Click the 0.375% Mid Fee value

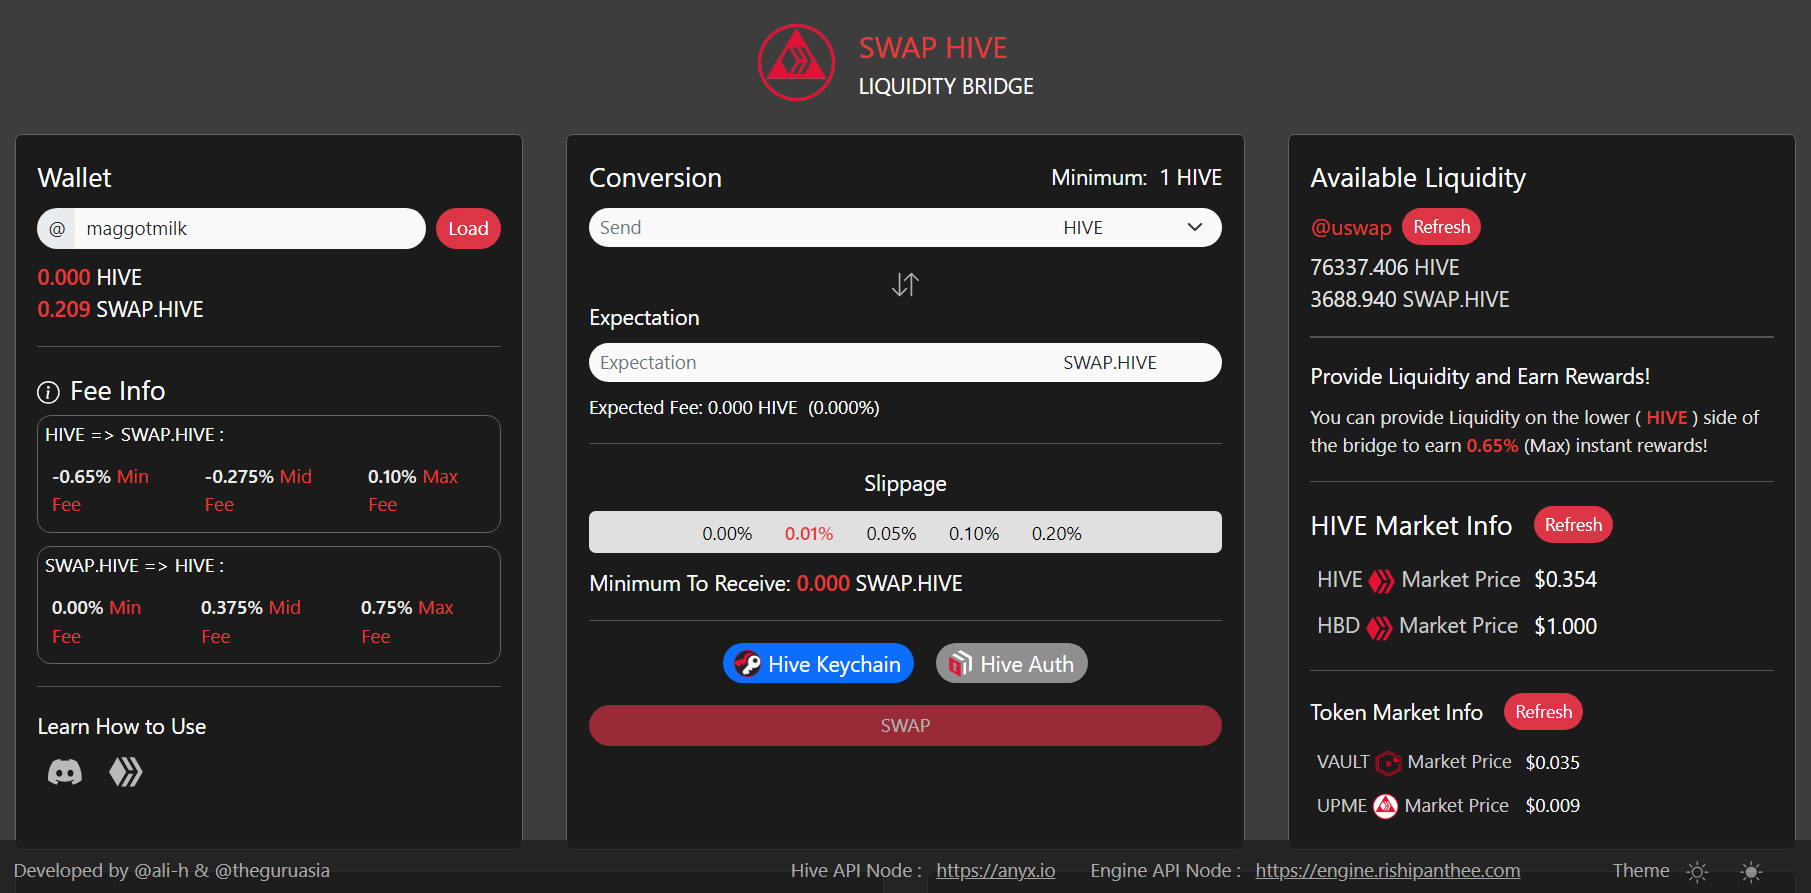251,622
